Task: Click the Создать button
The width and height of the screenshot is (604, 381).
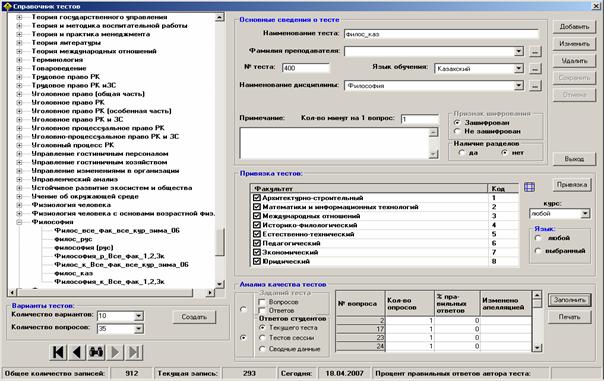Action: click(194, 317)
